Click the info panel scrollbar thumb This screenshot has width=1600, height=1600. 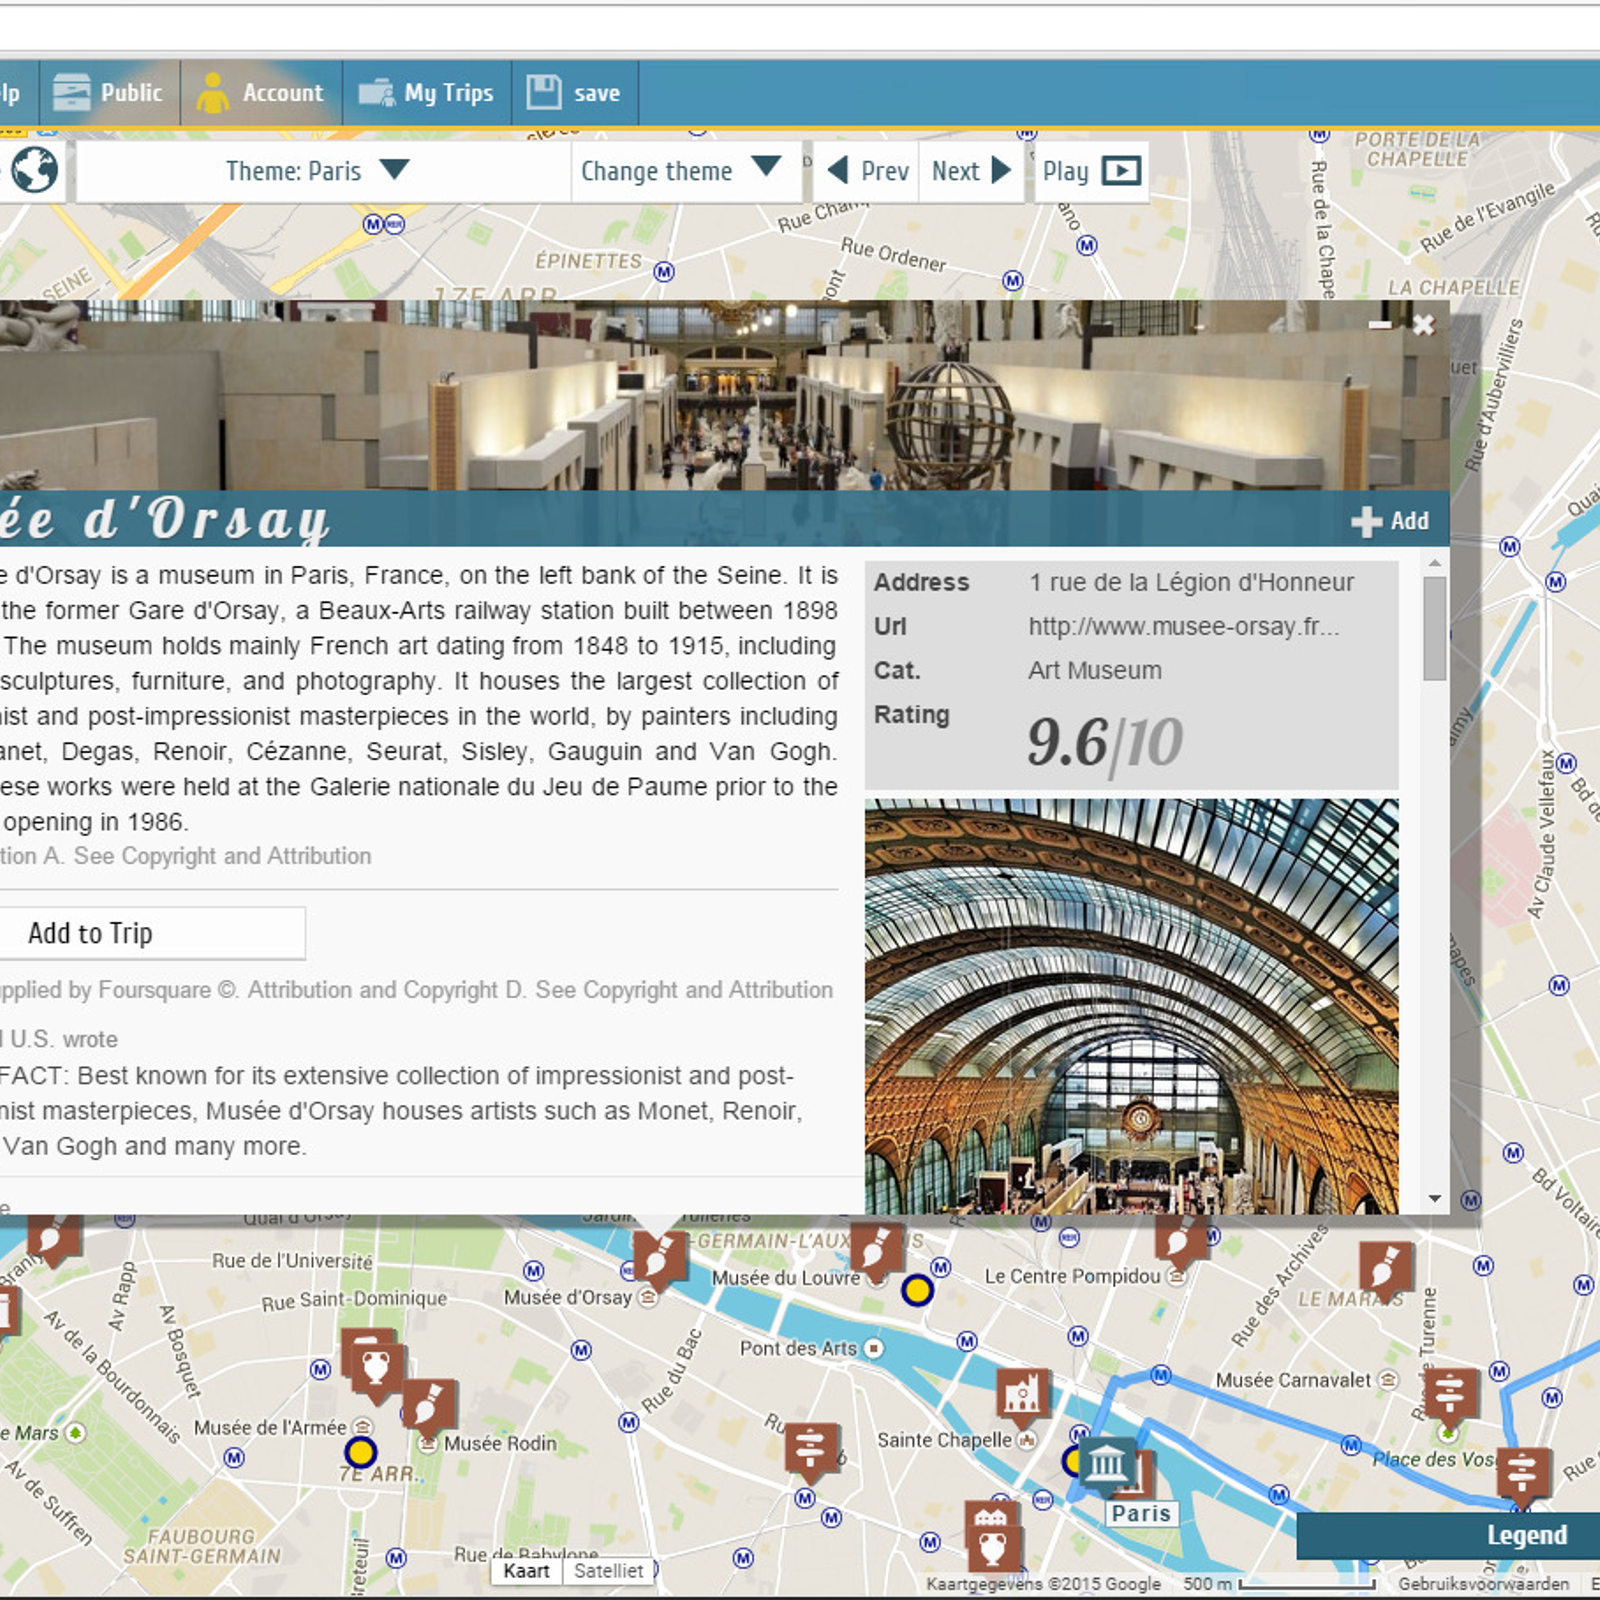click(1435, 628)
